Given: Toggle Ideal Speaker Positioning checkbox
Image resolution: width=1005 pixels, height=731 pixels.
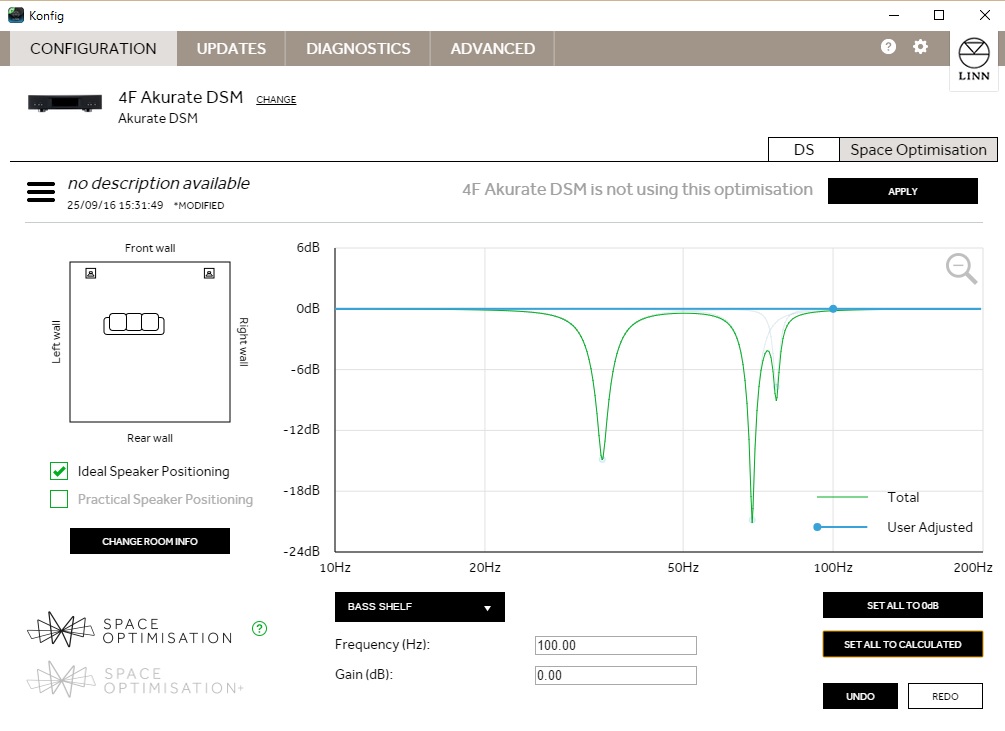Looking at the screenshot, I should point(59,472).
